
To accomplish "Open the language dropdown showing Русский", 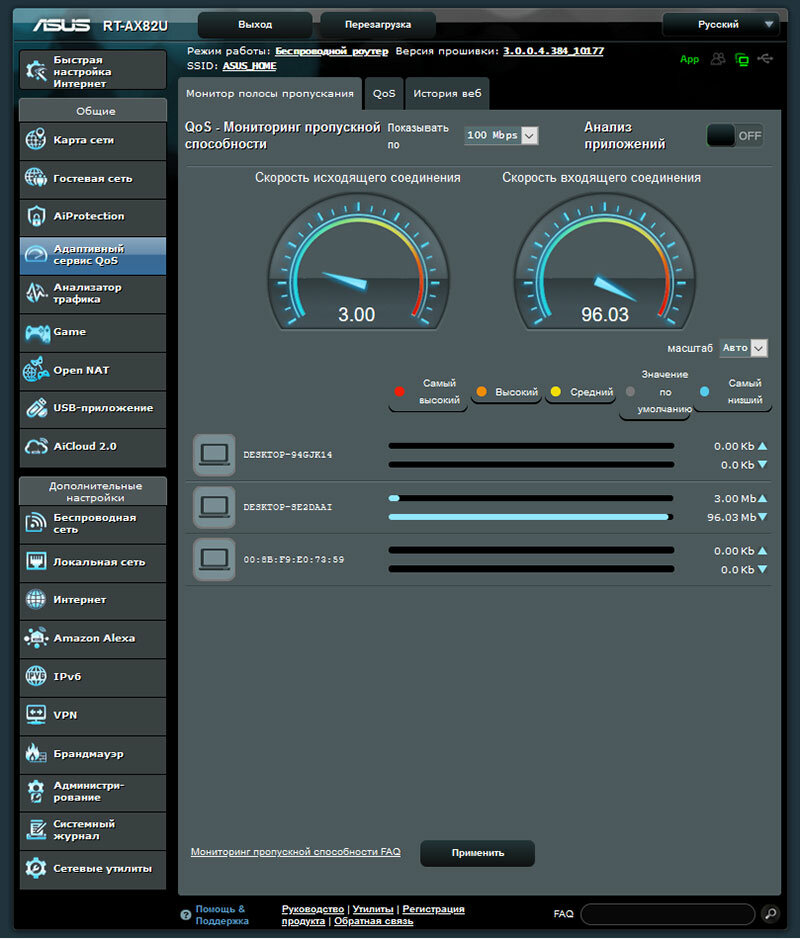I will [x=722, y=25].
